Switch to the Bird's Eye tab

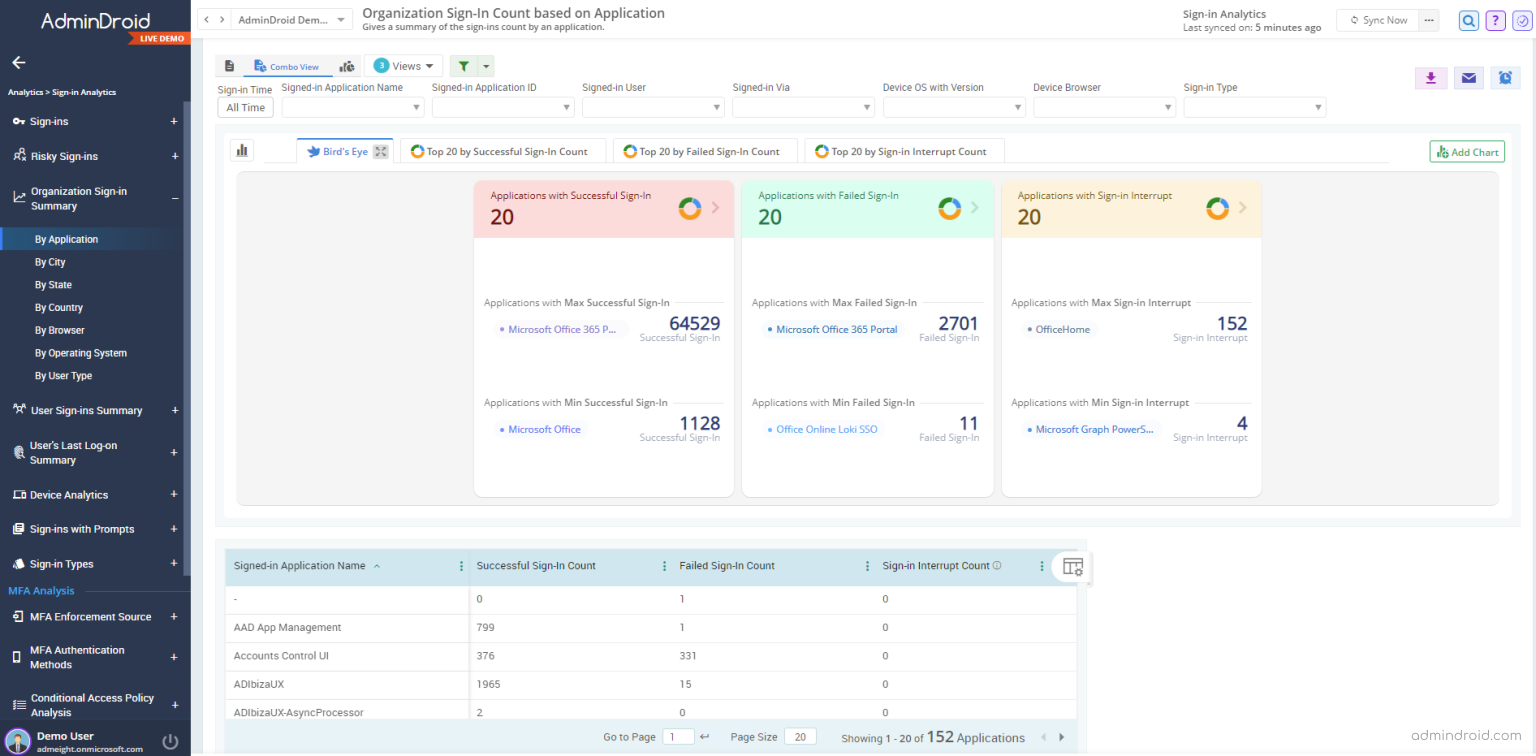pyautogui.click(x=344, y=150)
